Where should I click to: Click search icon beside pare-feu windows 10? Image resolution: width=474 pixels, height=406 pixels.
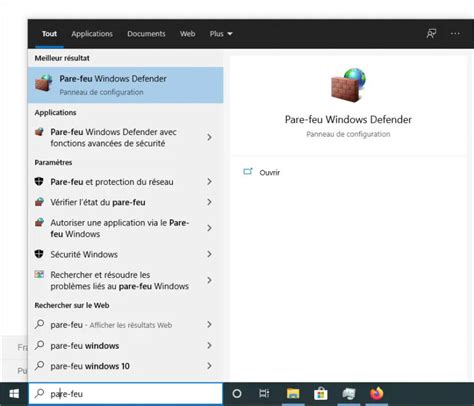pyautogui.click(x=39, y=366)
